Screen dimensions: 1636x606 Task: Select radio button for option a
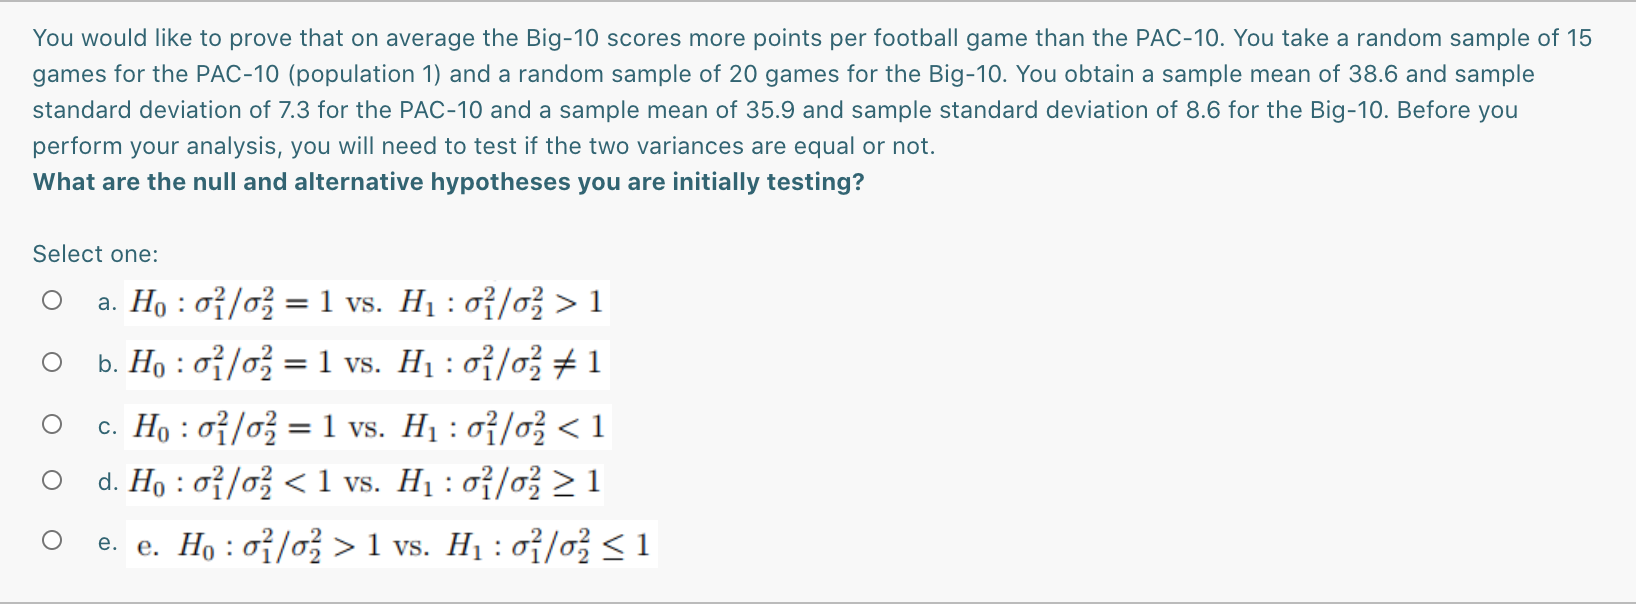(52, 300)
